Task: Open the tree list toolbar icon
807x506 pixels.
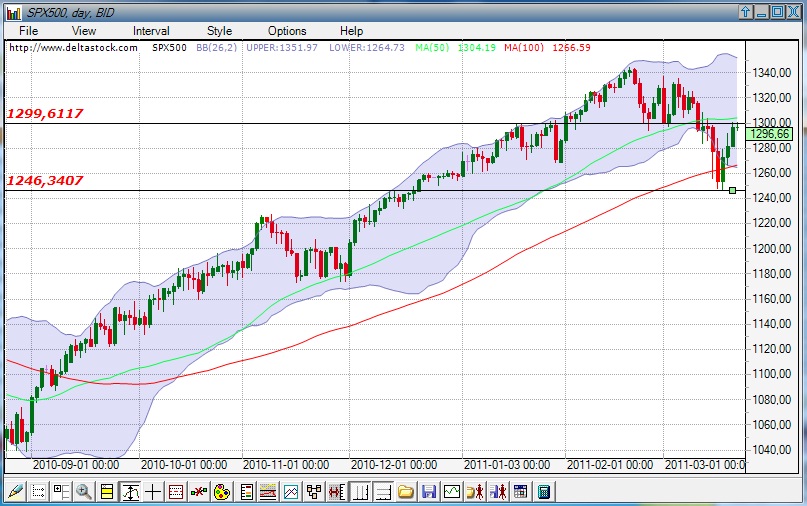Action: [61, 492]
